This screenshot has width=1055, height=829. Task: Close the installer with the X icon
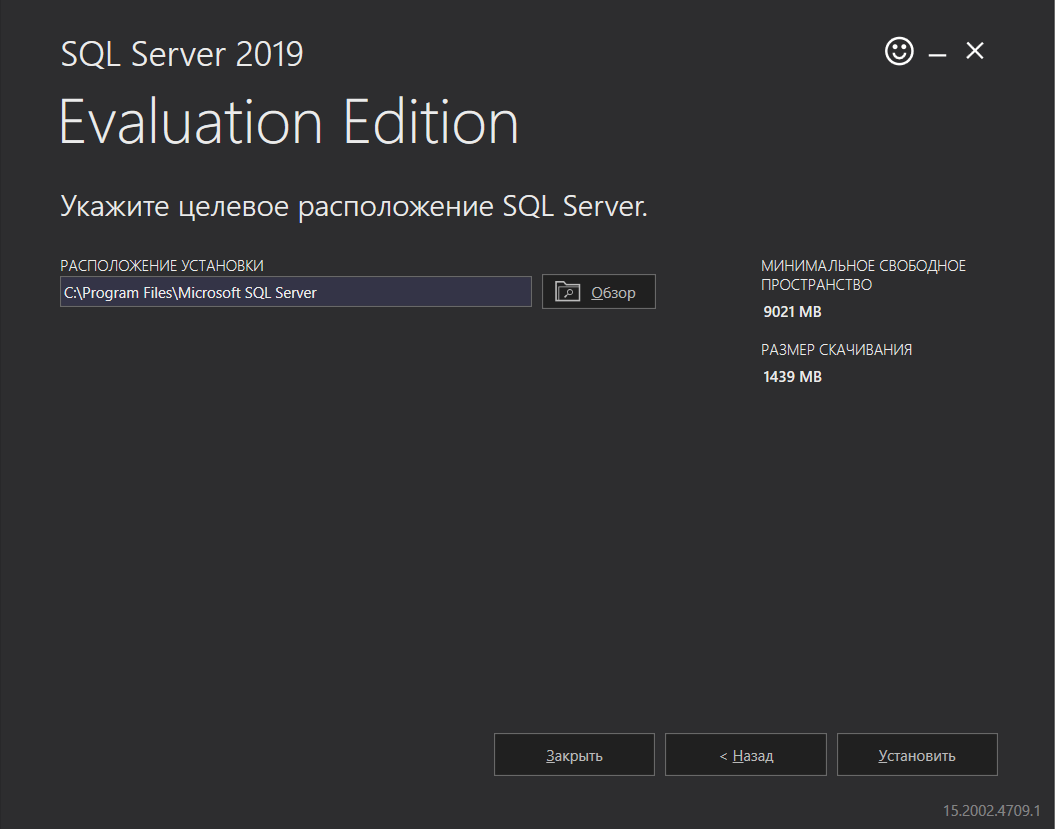click(975, 51)
